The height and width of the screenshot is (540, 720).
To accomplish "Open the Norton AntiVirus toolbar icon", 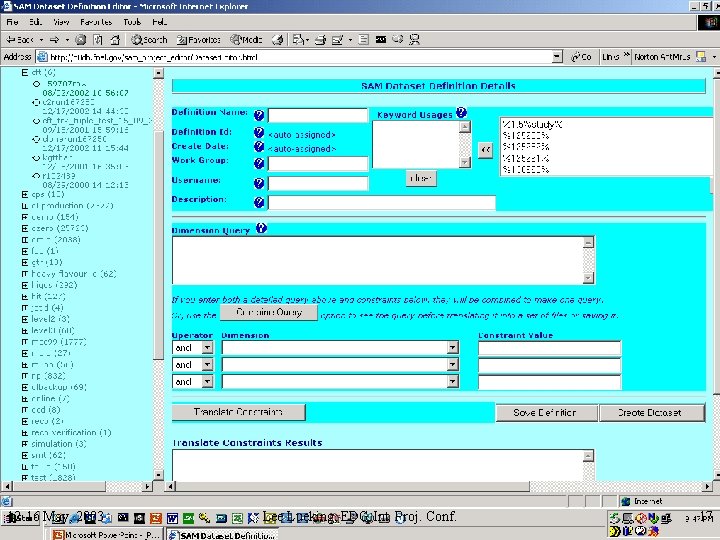I will 701,56.
